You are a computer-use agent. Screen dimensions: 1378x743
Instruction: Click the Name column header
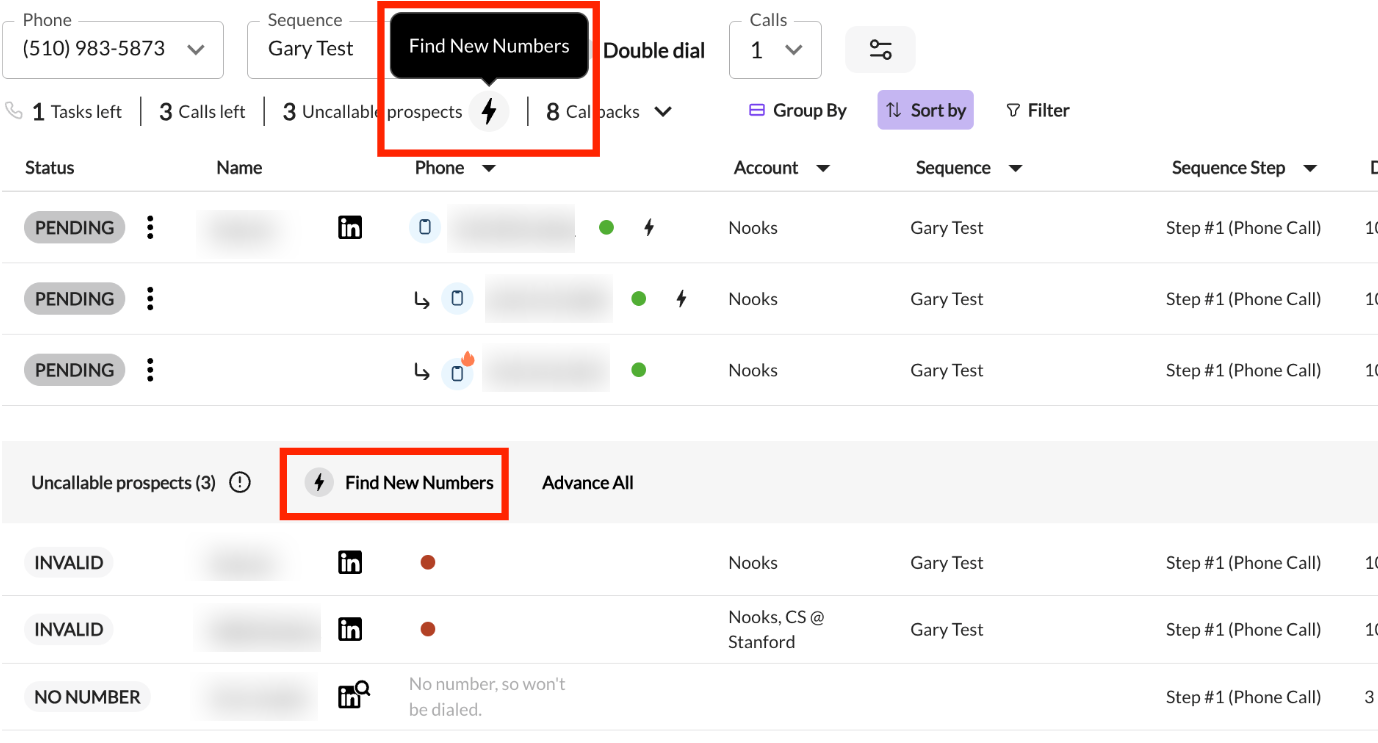click(x=239, y=168)
